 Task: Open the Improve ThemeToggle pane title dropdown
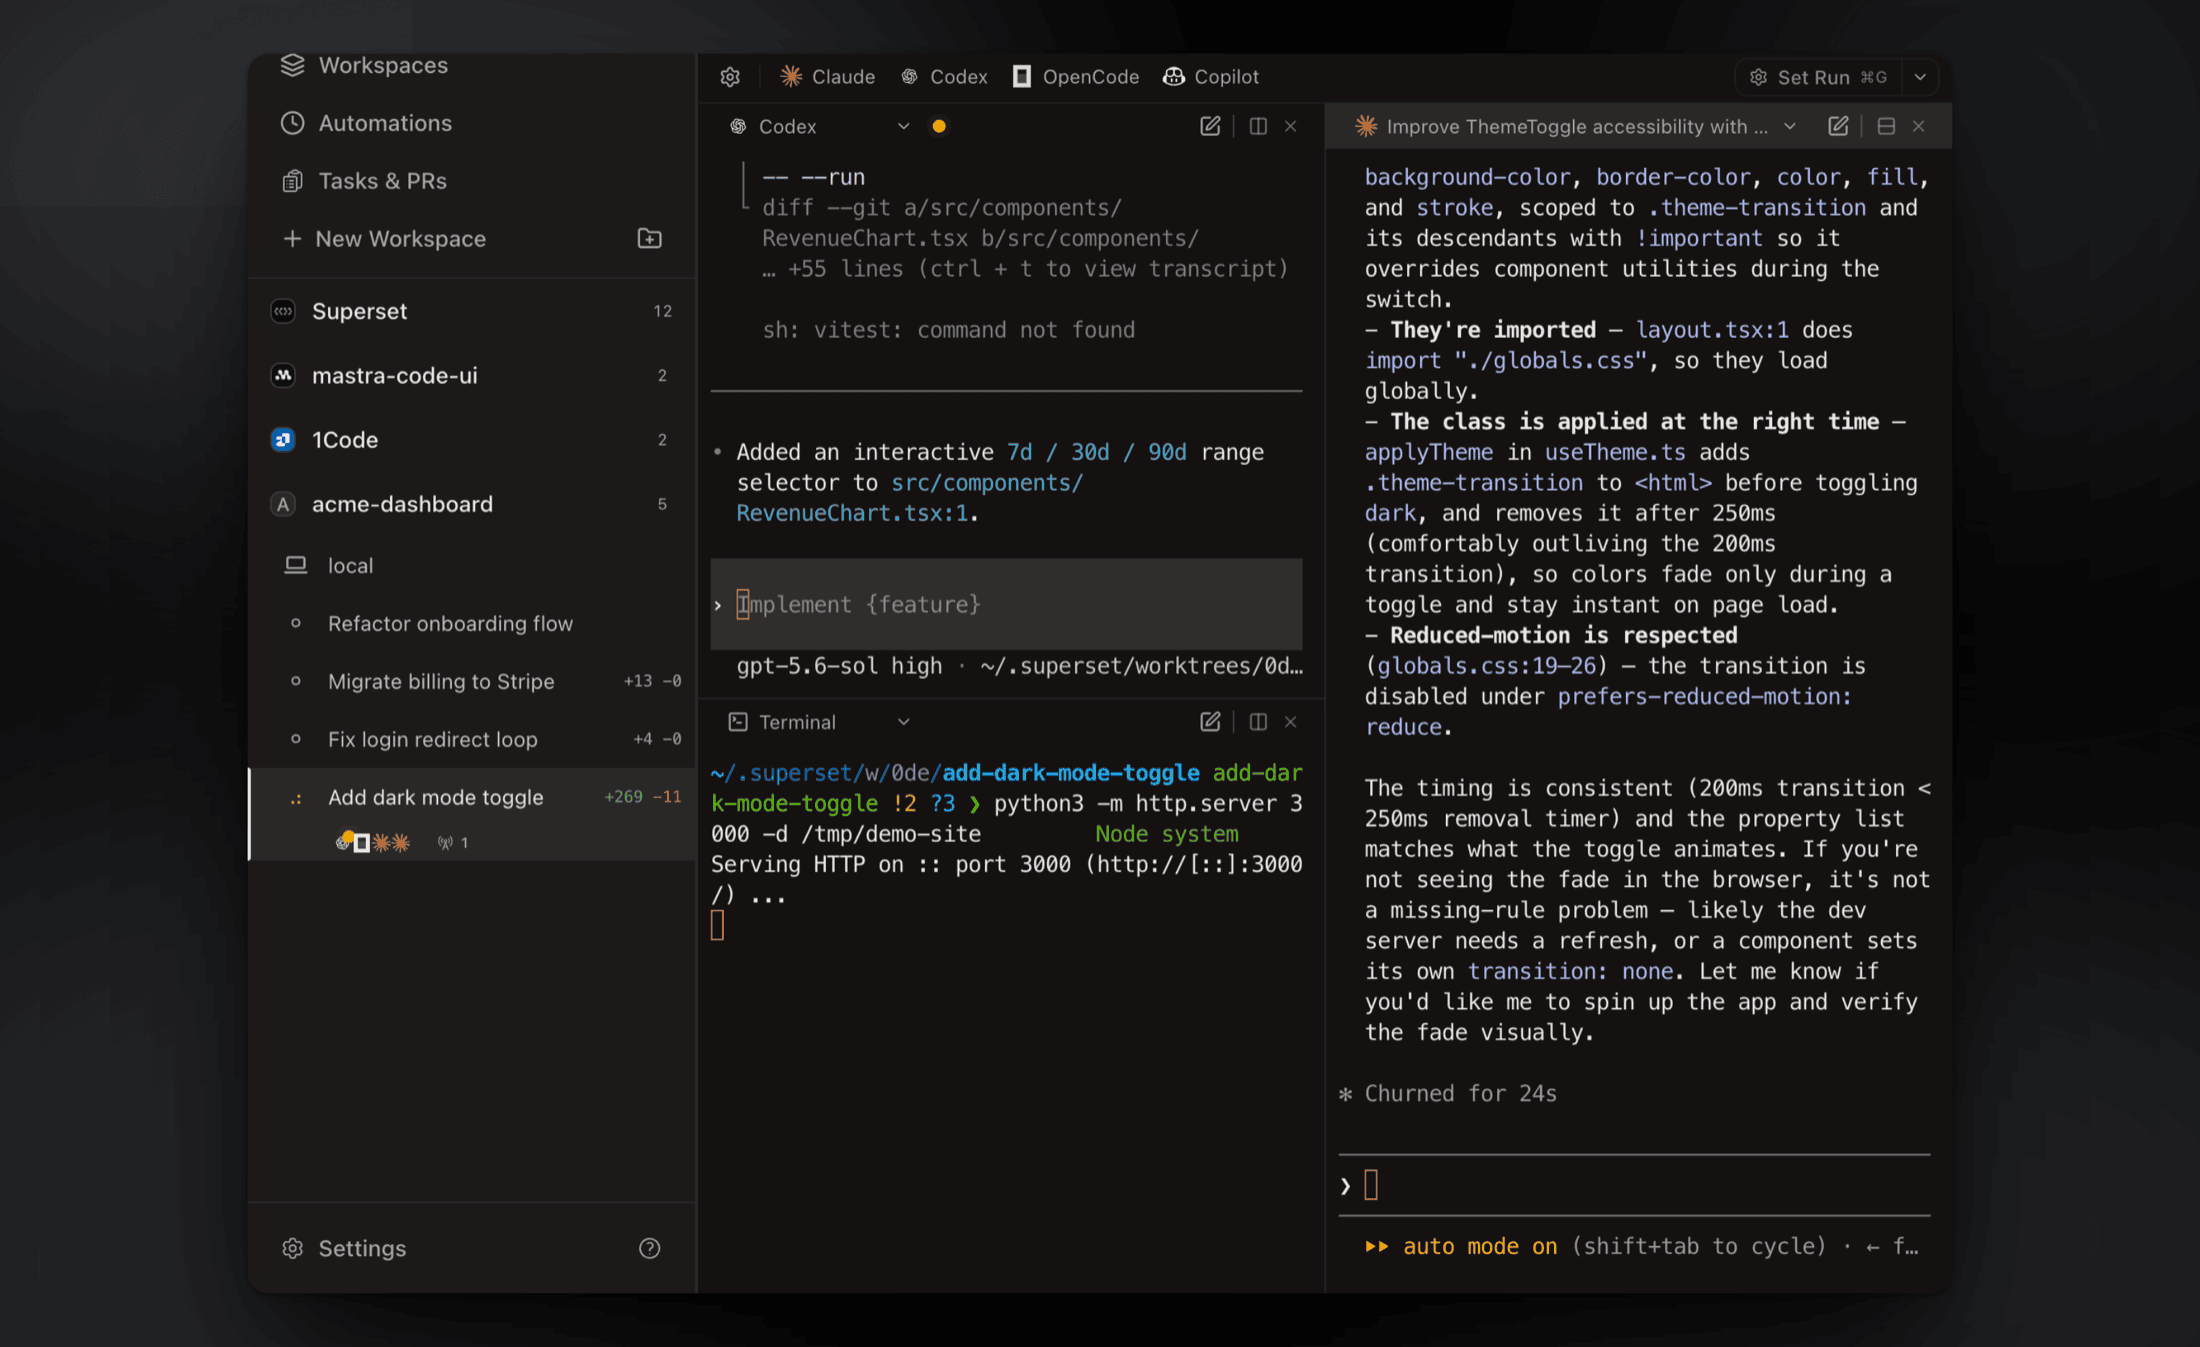click(x=1790, y=126)
